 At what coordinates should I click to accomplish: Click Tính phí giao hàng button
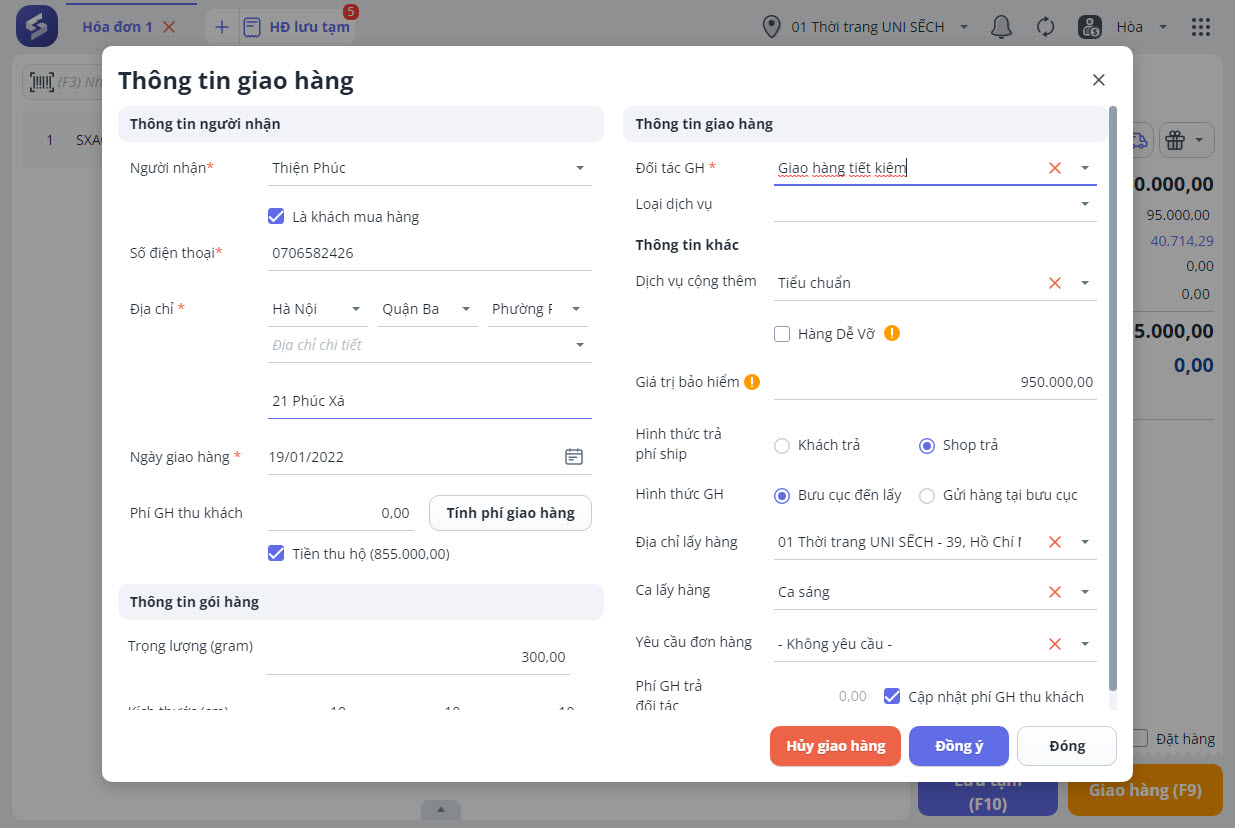coord(510,513)
